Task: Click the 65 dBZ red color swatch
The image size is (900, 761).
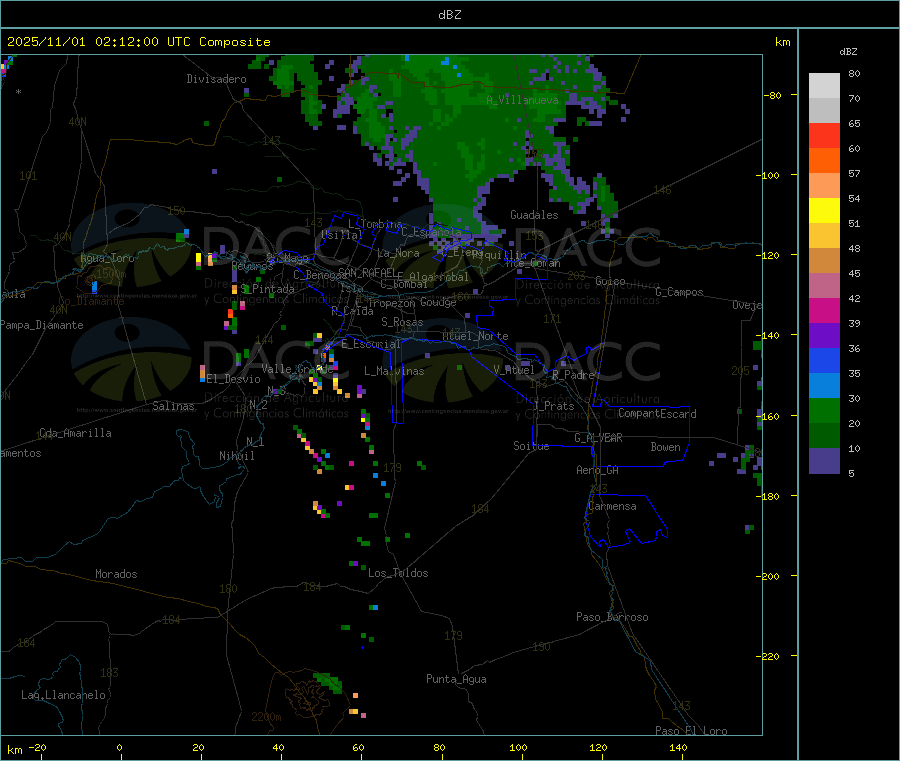Action: [x=824, y=135]
